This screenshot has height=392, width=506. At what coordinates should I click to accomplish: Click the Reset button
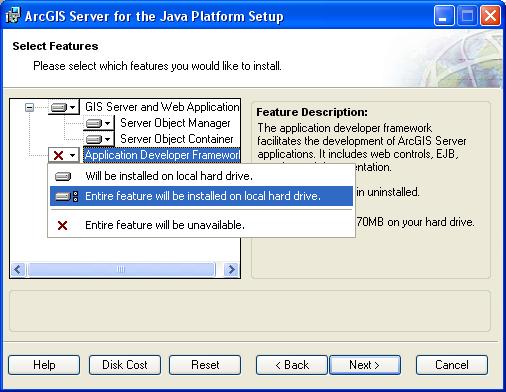pyautogui.click(x=205, y=365)
